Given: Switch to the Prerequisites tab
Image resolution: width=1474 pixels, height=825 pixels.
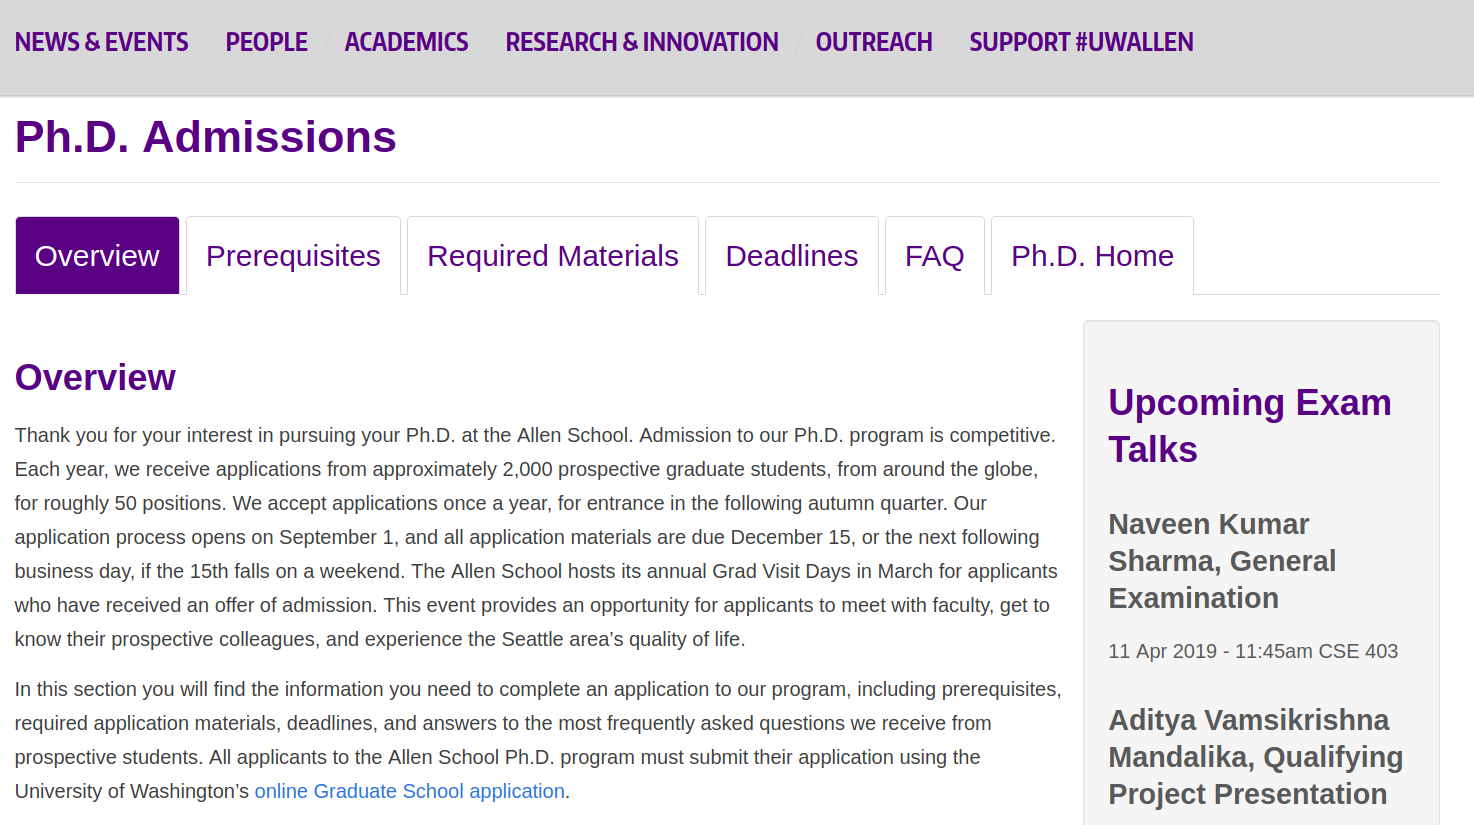Looking at the screenshot, I should click(x=293, y=256).
